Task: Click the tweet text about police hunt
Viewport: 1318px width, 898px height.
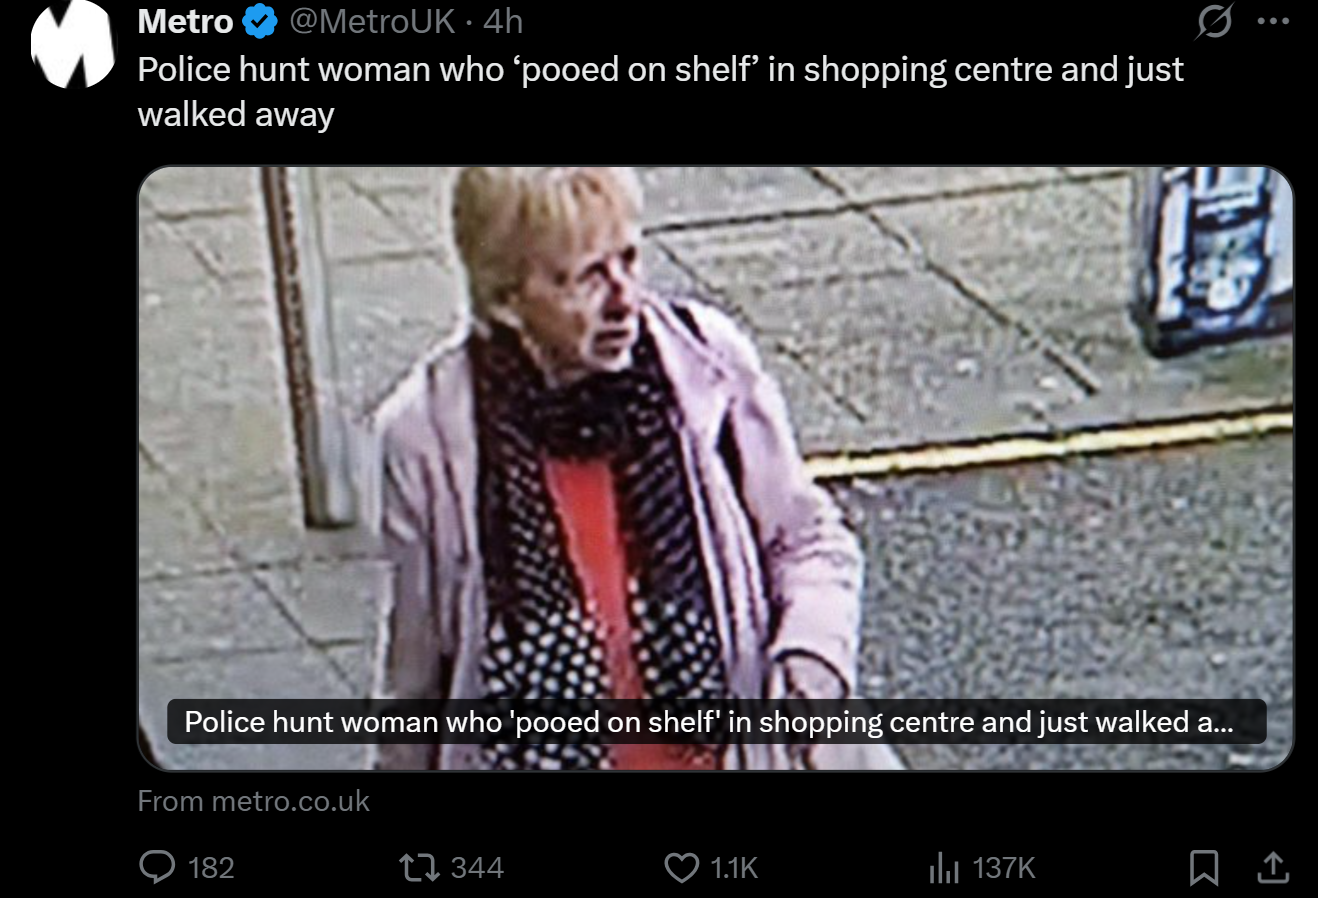Action: point(660,91)
